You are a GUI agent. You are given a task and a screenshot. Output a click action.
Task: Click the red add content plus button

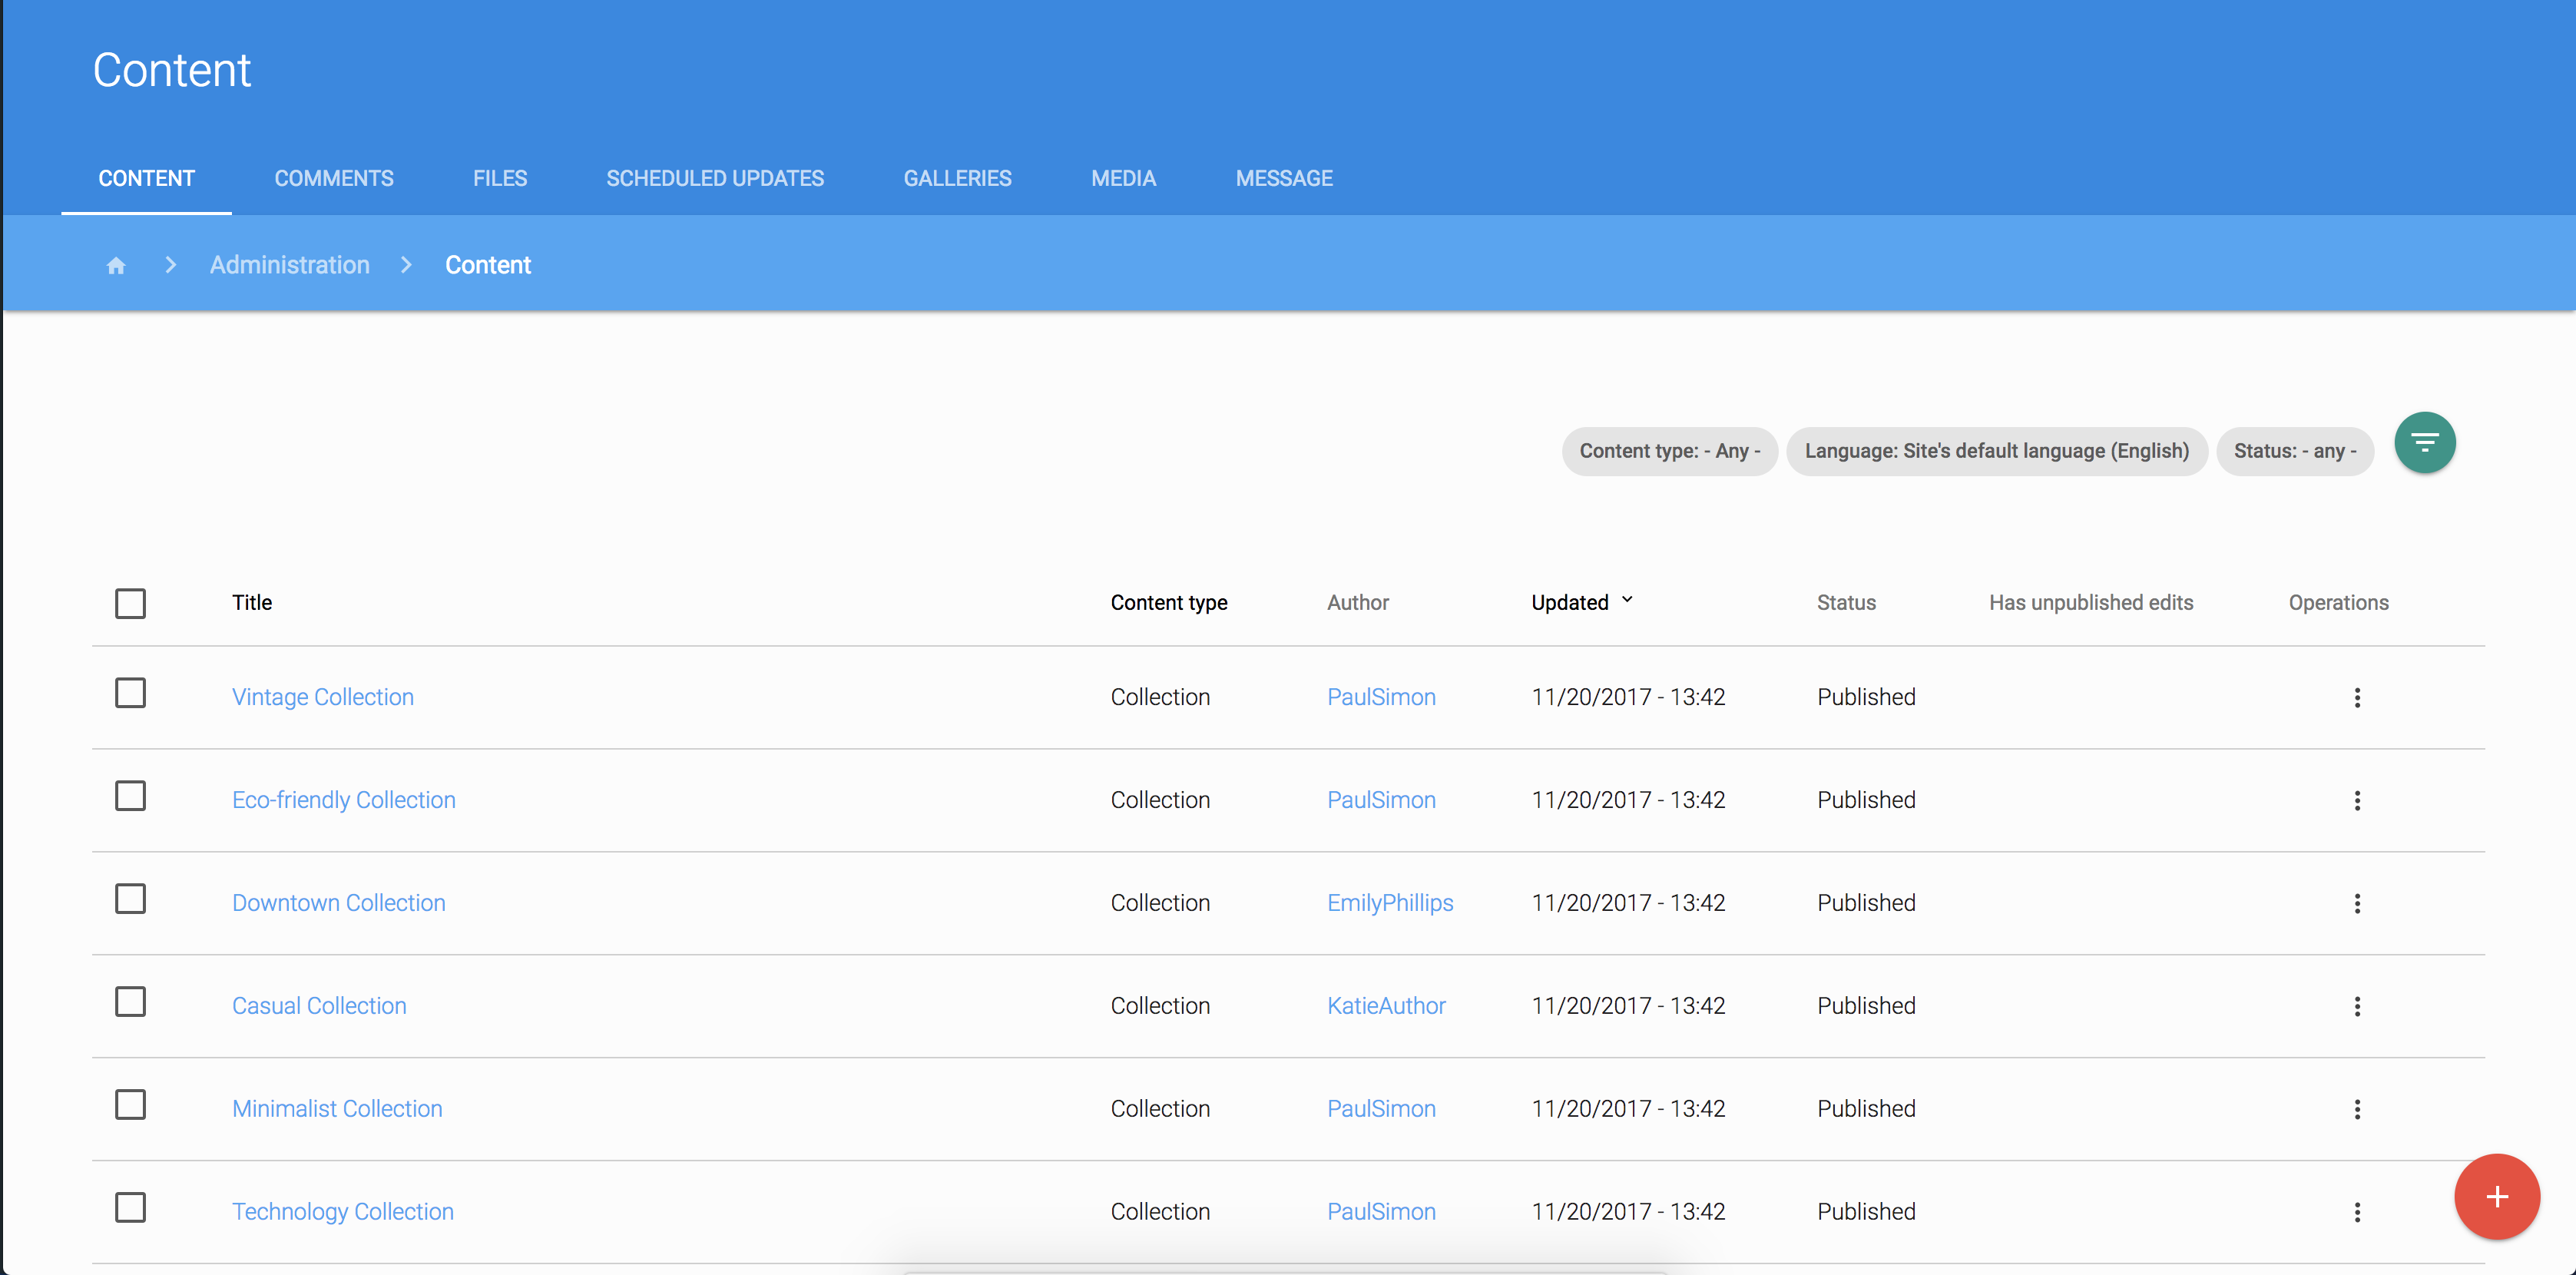(x=2496, y=1196)
